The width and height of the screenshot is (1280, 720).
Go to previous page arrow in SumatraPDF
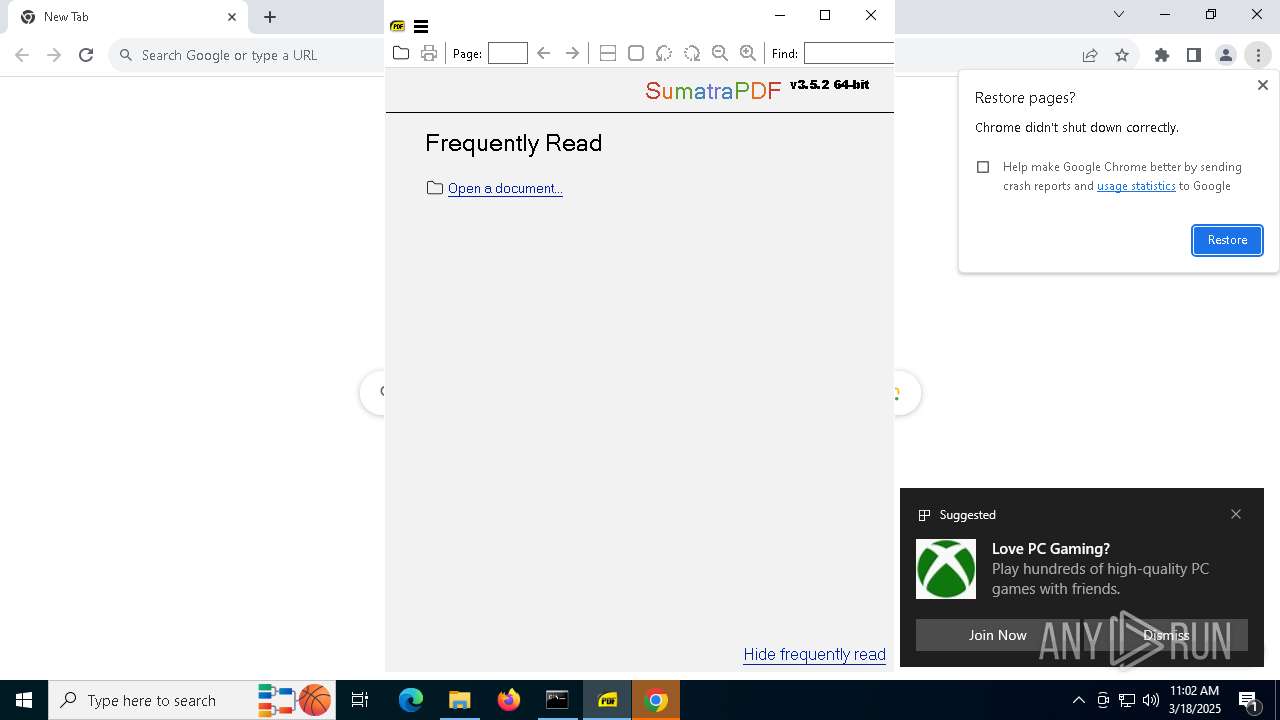click(x=544, y=53)
